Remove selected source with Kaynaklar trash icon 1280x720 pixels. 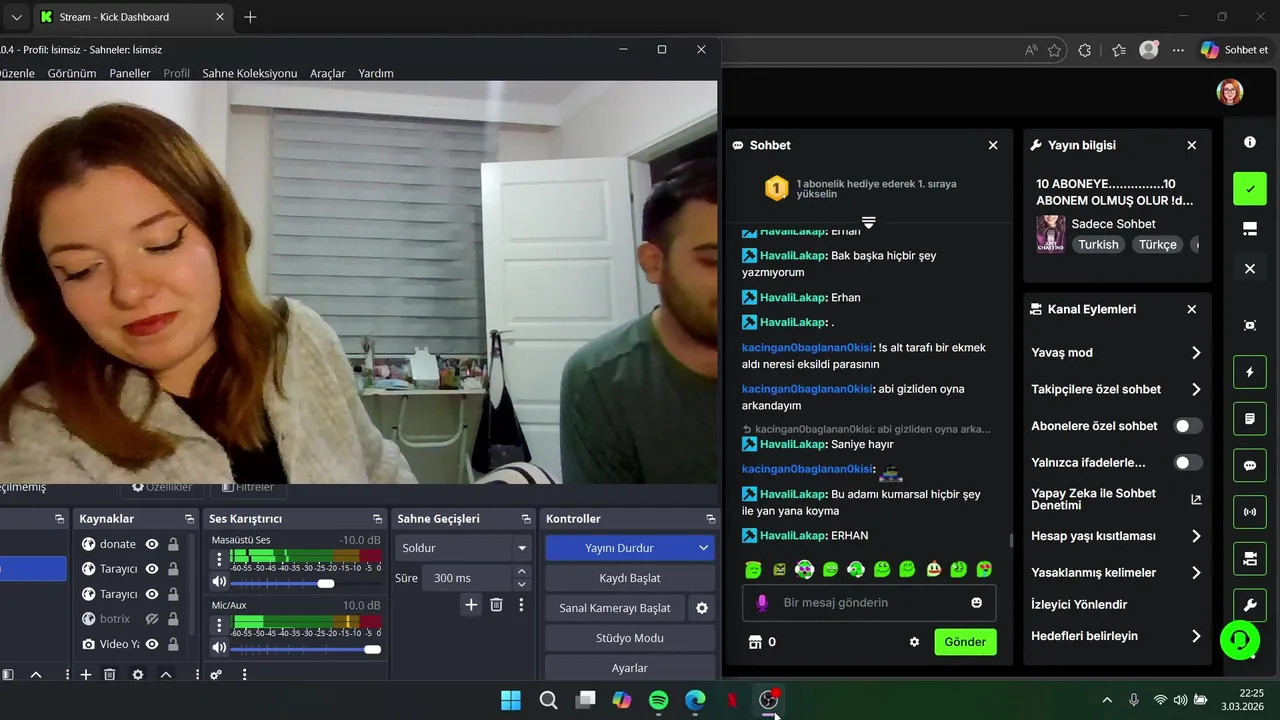click(x=110, y=675)
